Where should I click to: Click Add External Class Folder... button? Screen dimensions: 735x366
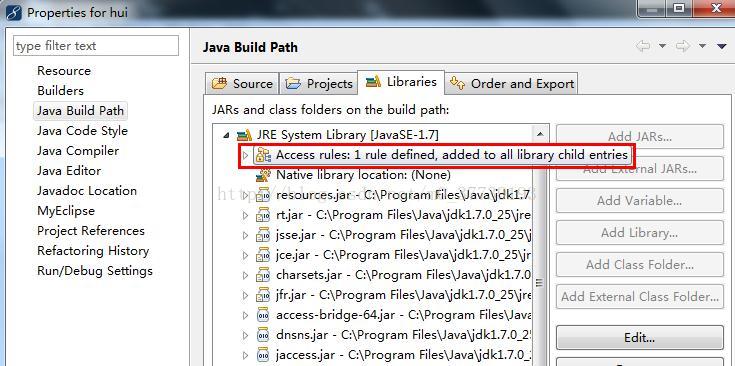(640, 297)
